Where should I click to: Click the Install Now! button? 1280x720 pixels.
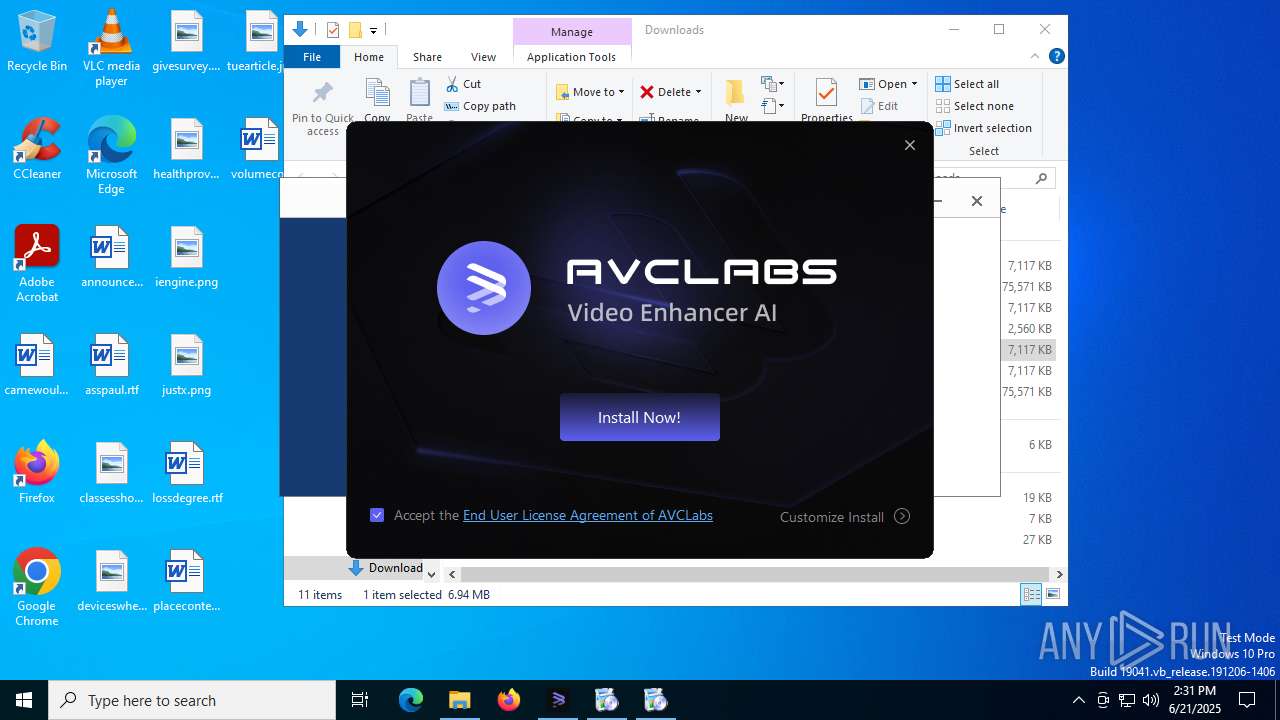pos(639,417)
